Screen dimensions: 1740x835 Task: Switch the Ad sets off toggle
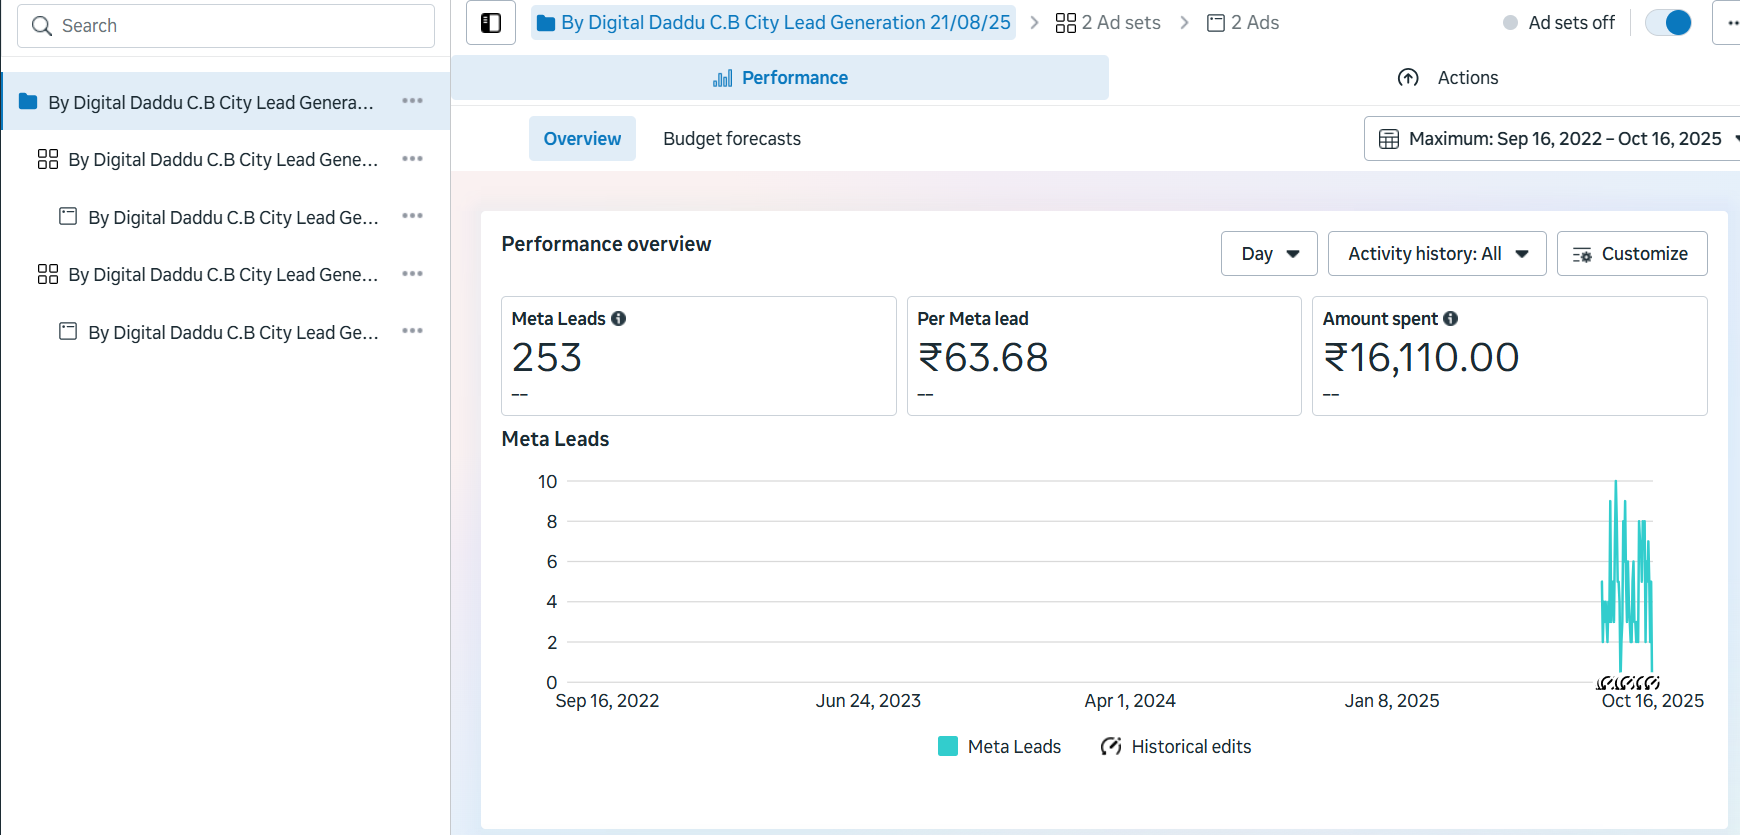click(1668, 23)
